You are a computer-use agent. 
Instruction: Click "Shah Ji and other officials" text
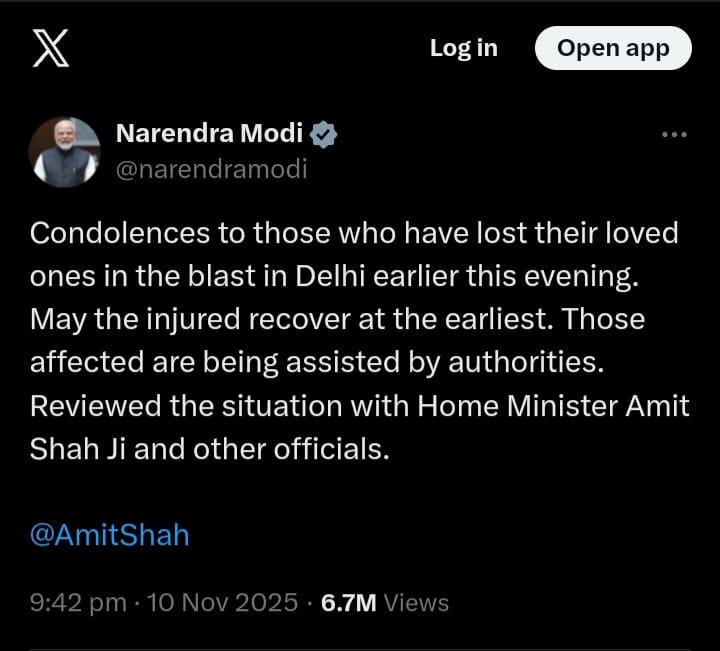coord(208,450)
